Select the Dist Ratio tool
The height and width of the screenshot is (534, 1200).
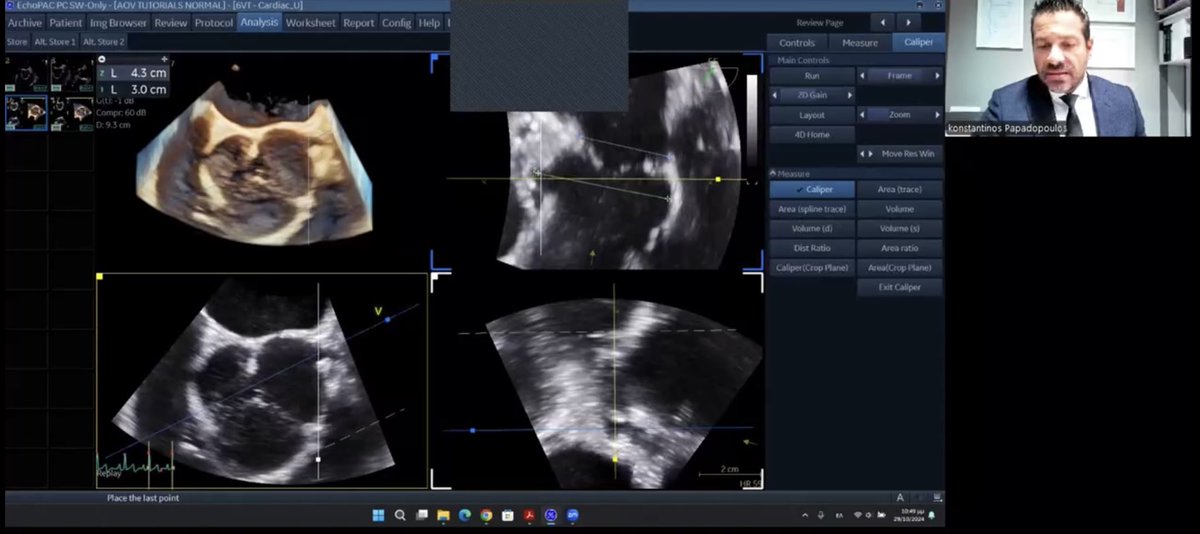click(813, 248)
